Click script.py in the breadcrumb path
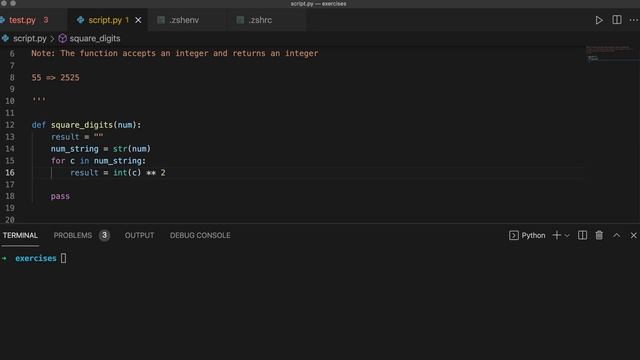The image size is (640, 360). point(29,38)
